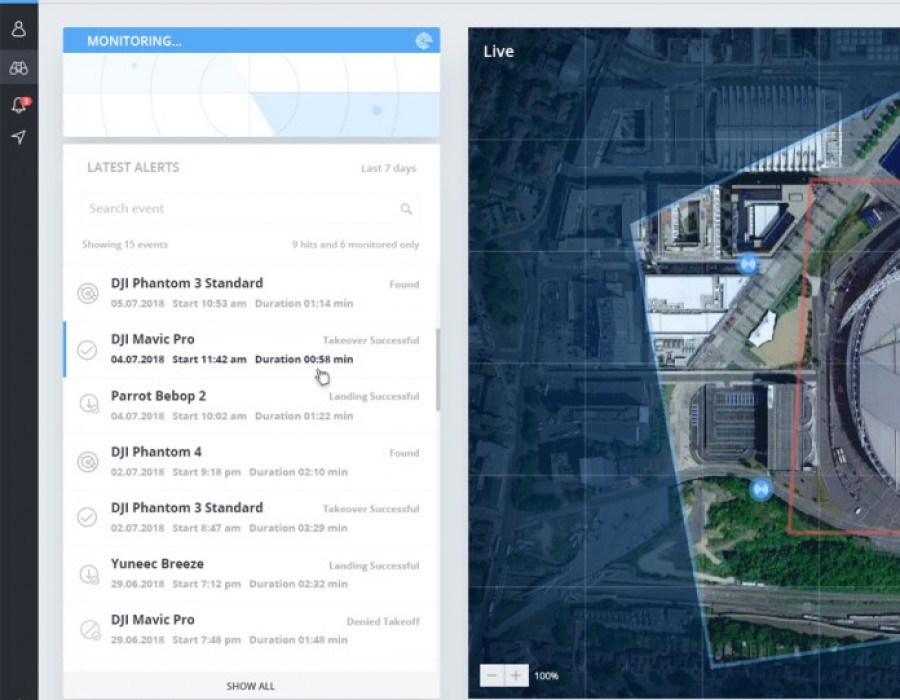The image size is (900, 700).
Task: Open the Yuneec Breeze alert
Action: (251, 574)
